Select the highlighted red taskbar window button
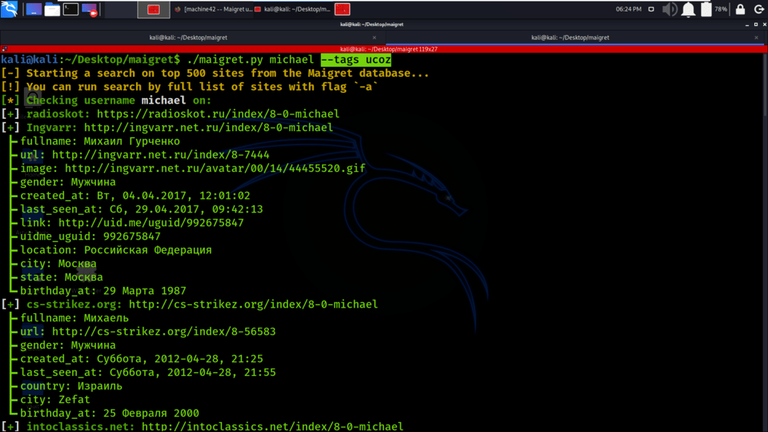Viewport: 768px width, 432px height. pyautogui.click(x=153, y=9)
